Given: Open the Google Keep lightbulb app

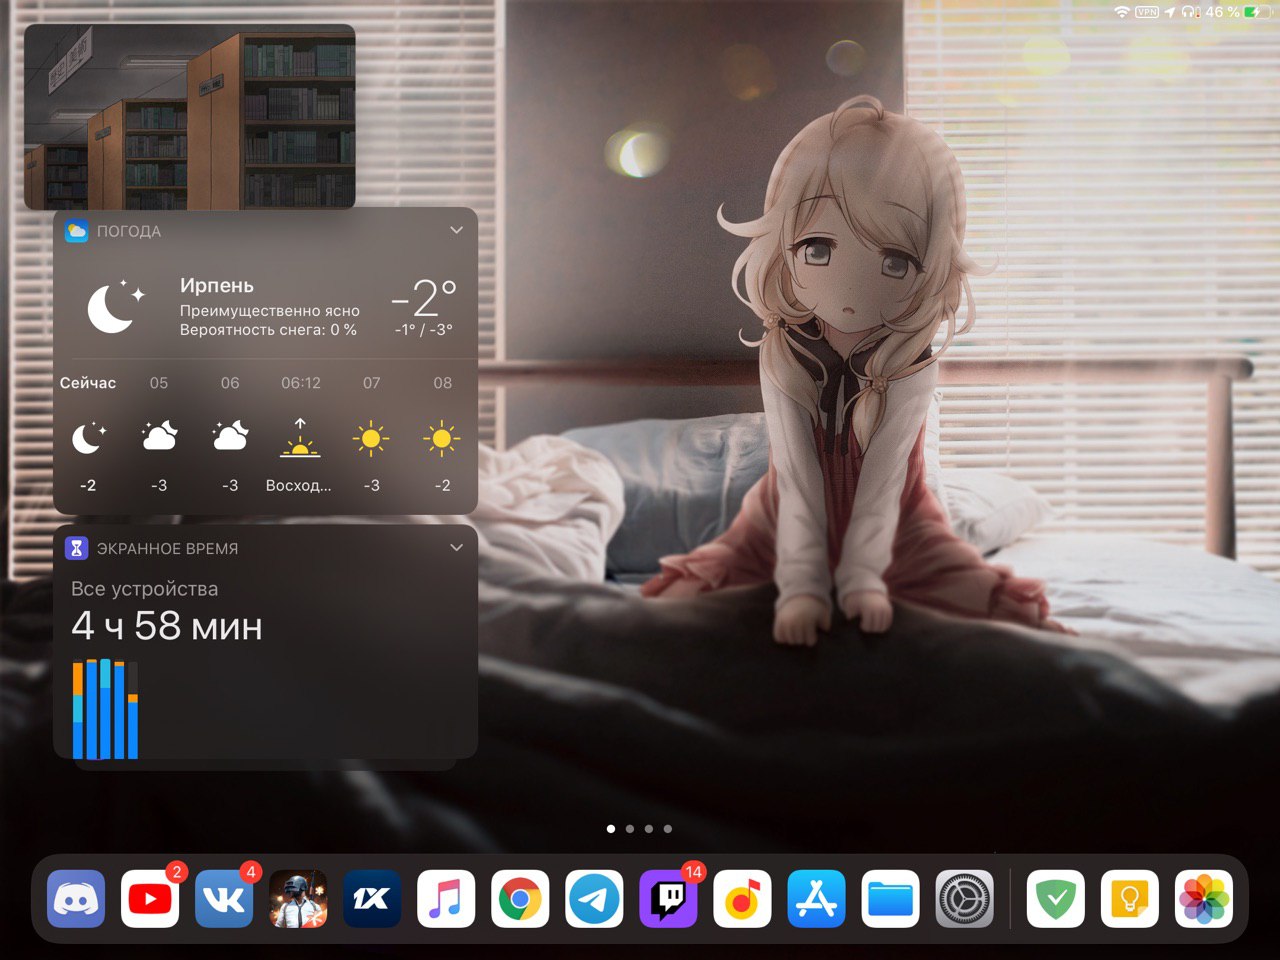Looking at the screenshot, I should click(1130, 899).
